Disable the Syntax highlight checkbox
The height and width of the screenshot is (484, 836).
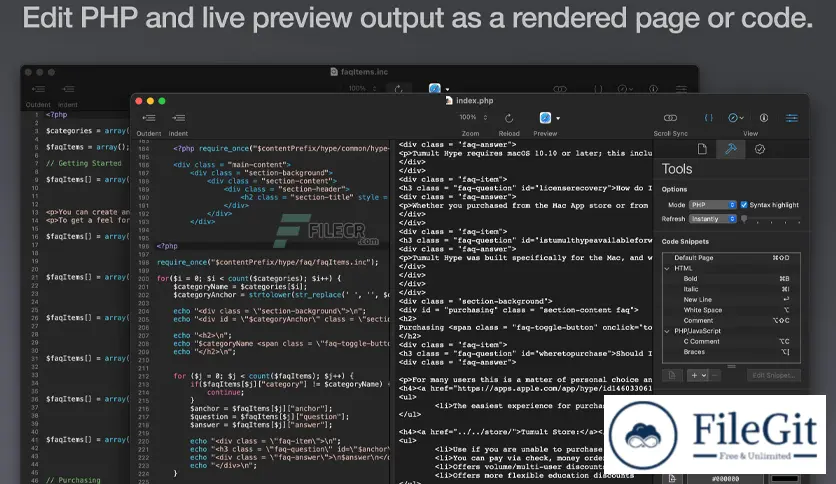click(744, 205)
